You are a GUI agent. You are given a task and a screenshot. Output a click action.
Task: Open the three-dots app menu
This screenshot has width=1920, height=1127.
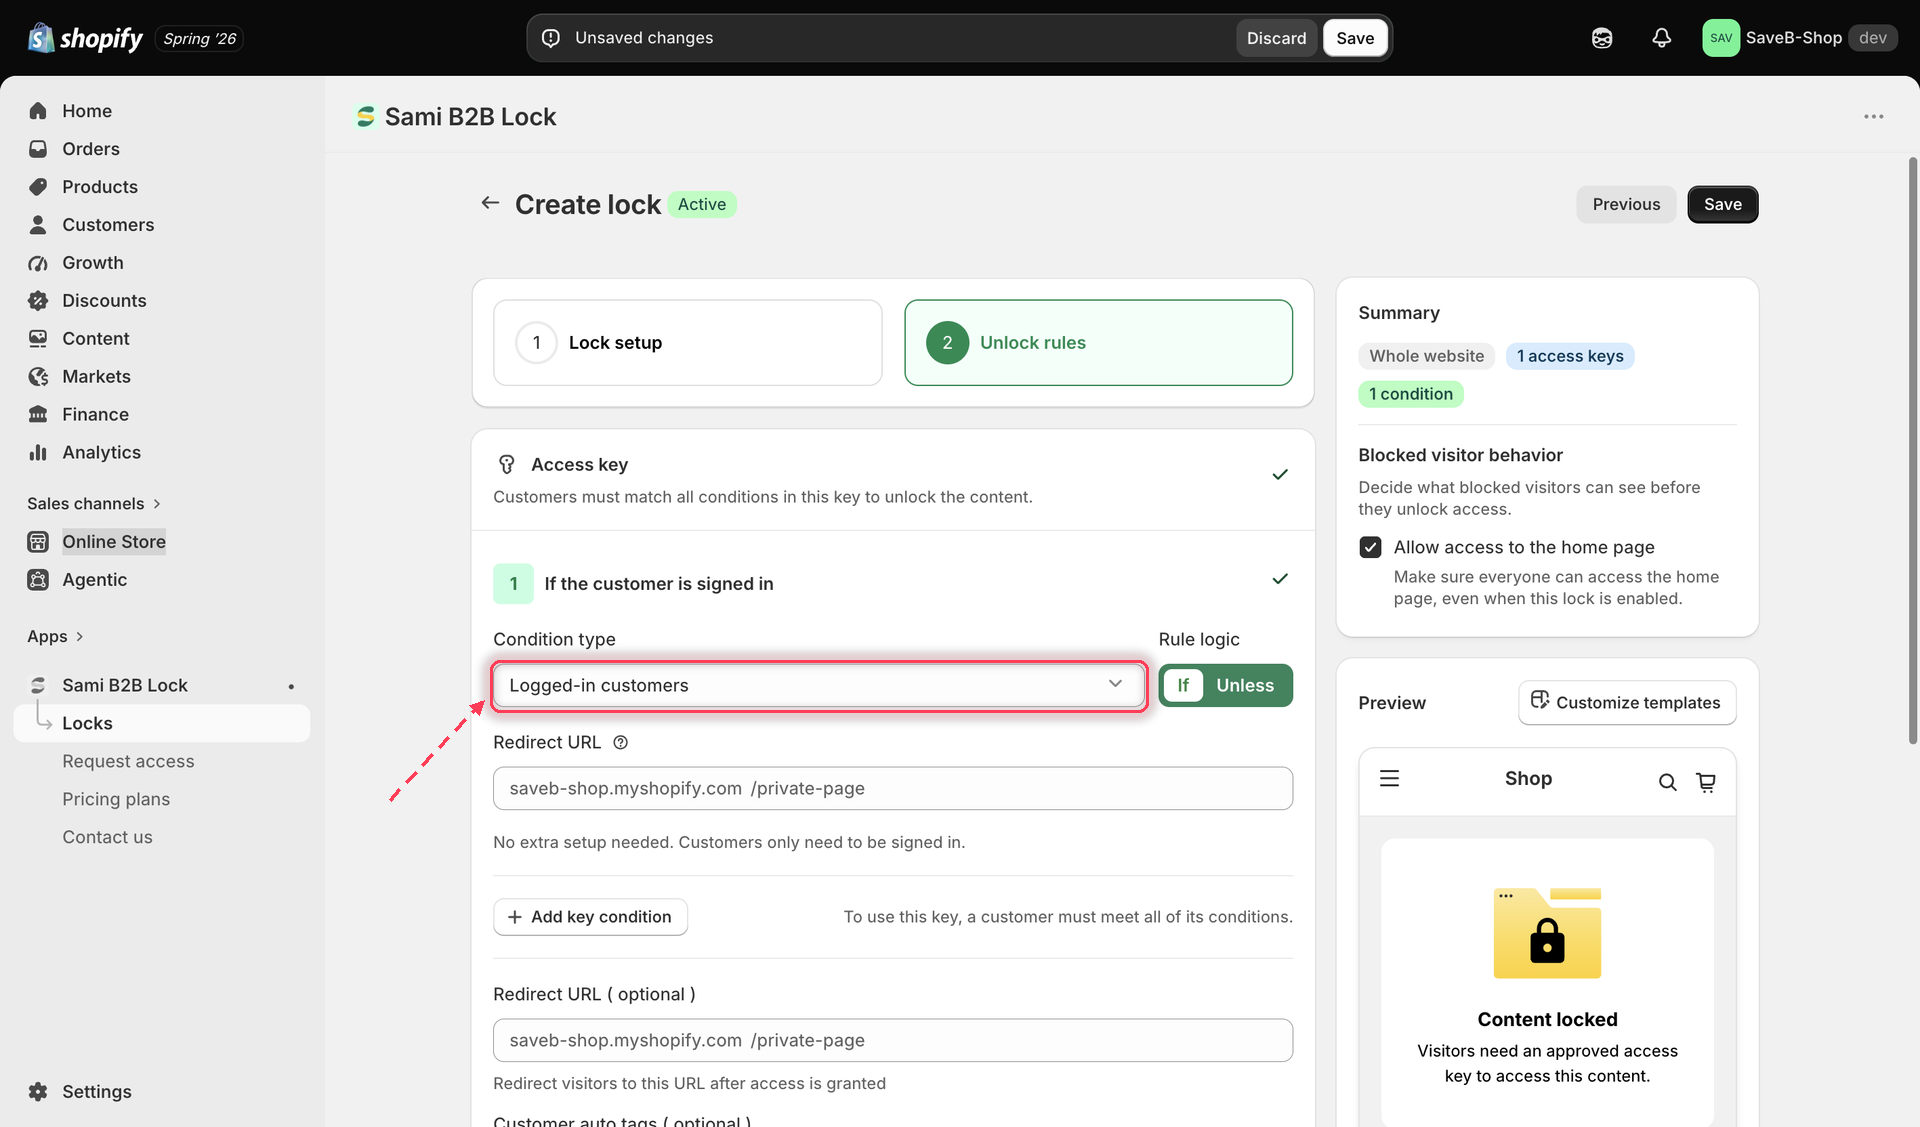pyautogui.click(x=1873, y=117)
